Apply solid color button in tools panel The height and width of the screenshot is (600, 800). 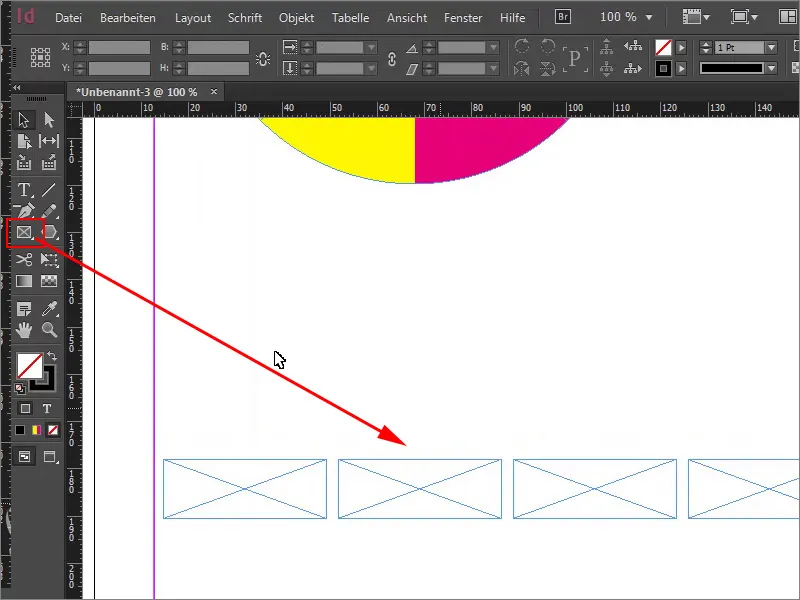(19, 430)
